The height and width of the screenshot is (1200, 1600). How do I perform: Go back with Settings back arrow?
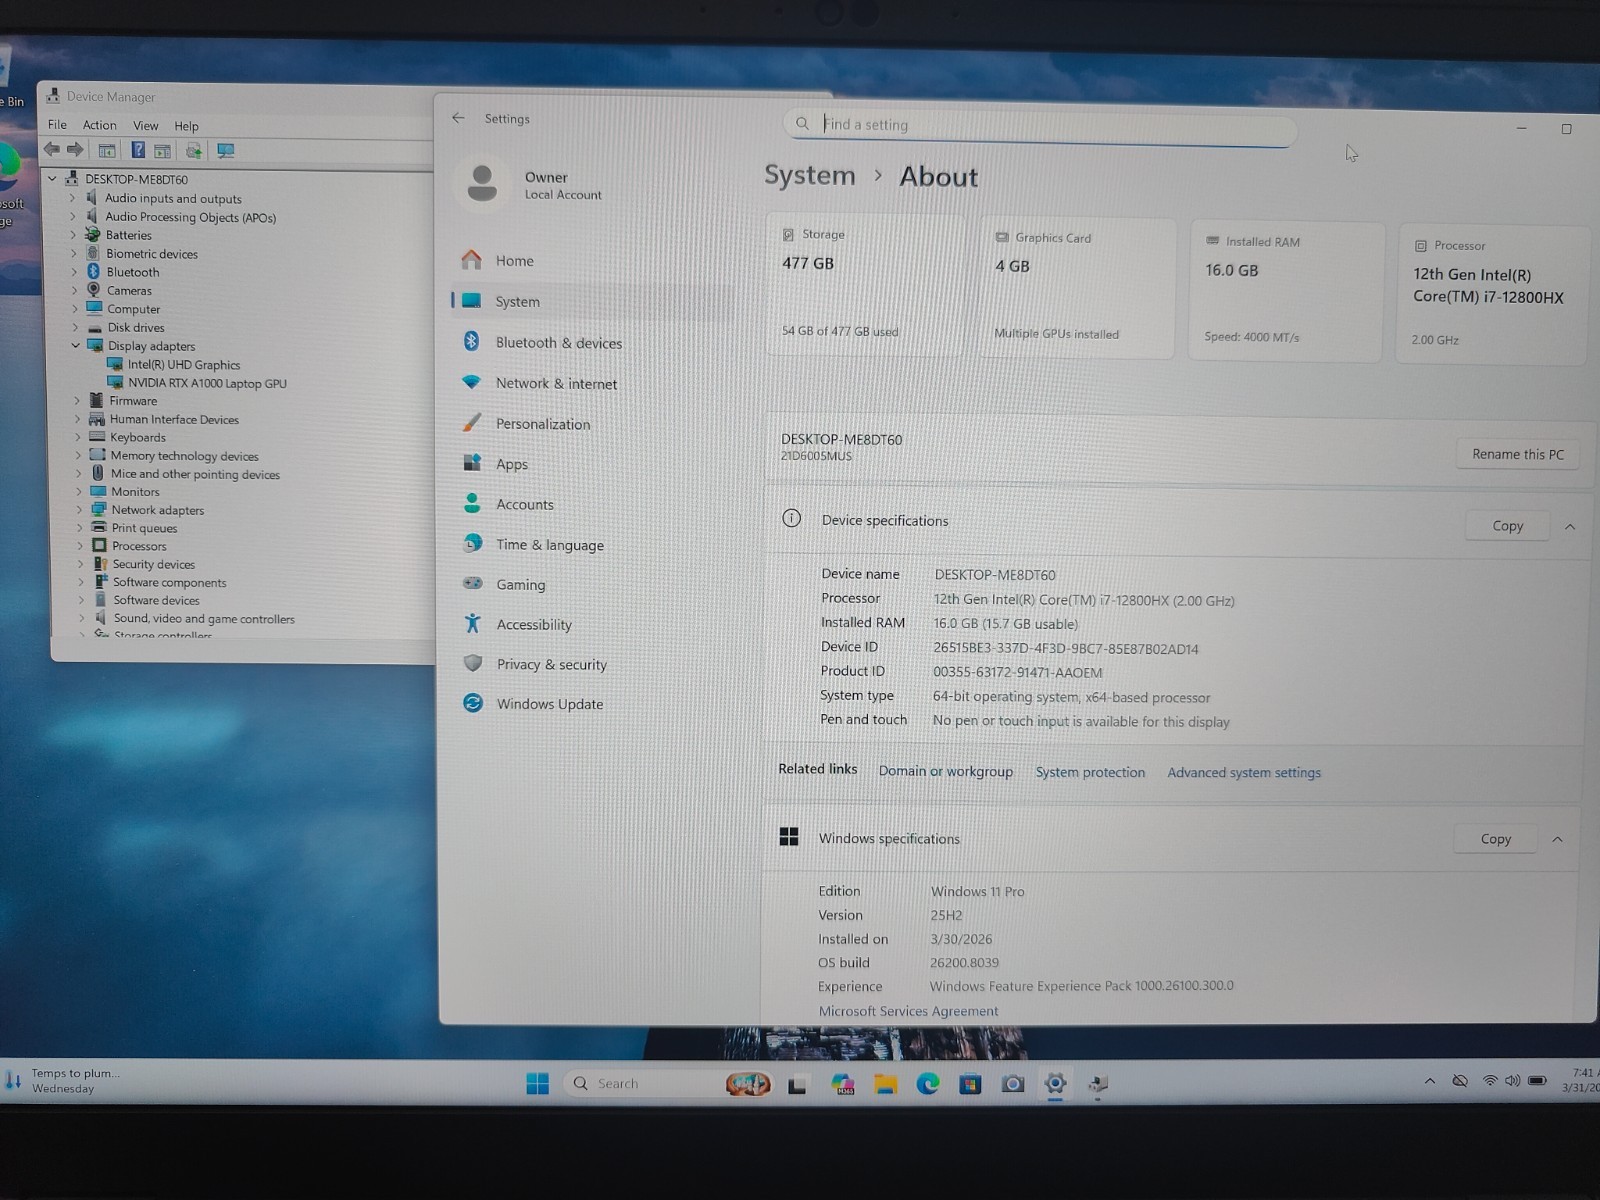tap(458, 117)
